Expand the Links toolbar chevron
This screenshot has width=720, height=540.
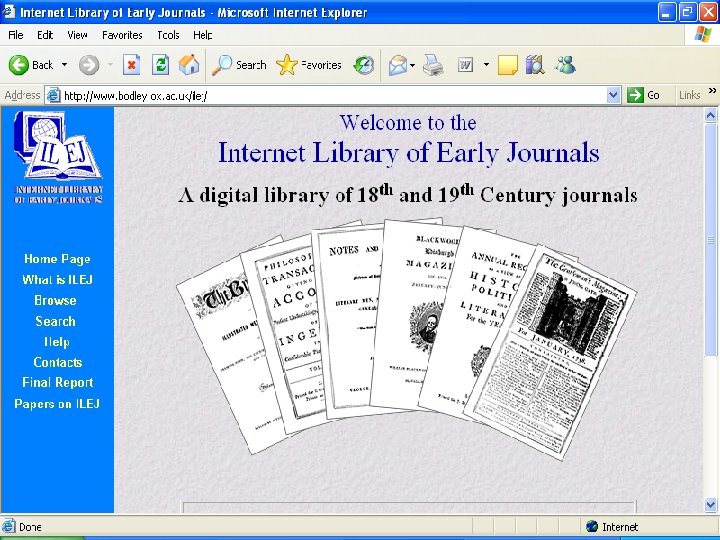(712, 90)
